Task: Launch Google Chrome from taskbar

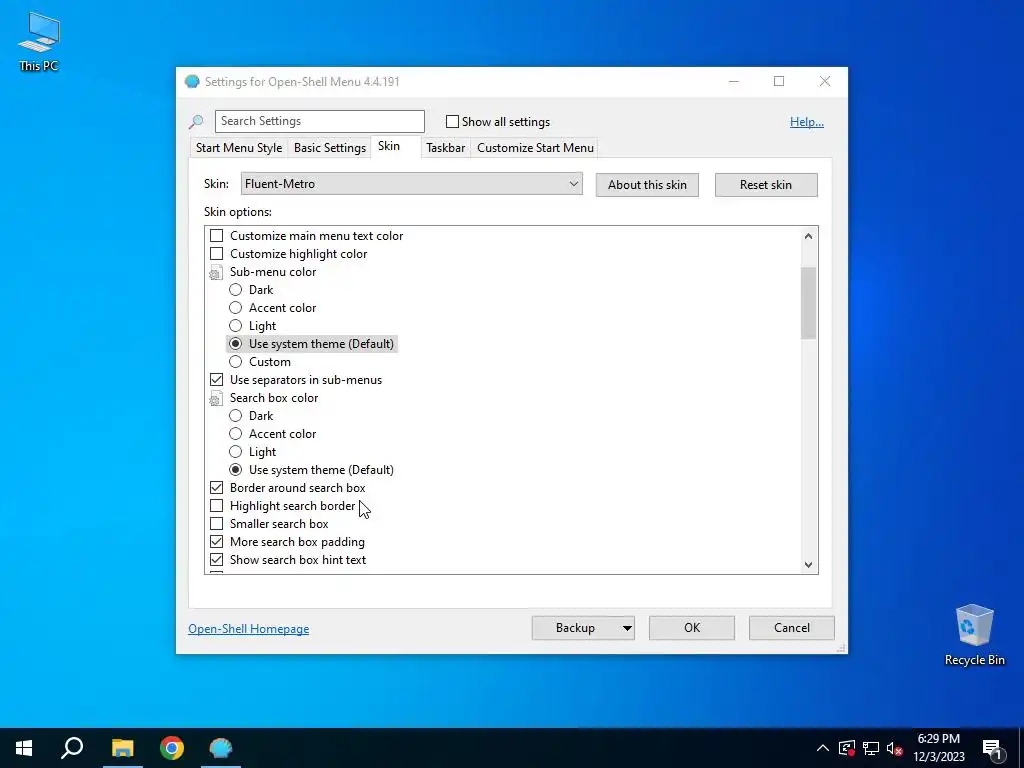Action: 172,748
